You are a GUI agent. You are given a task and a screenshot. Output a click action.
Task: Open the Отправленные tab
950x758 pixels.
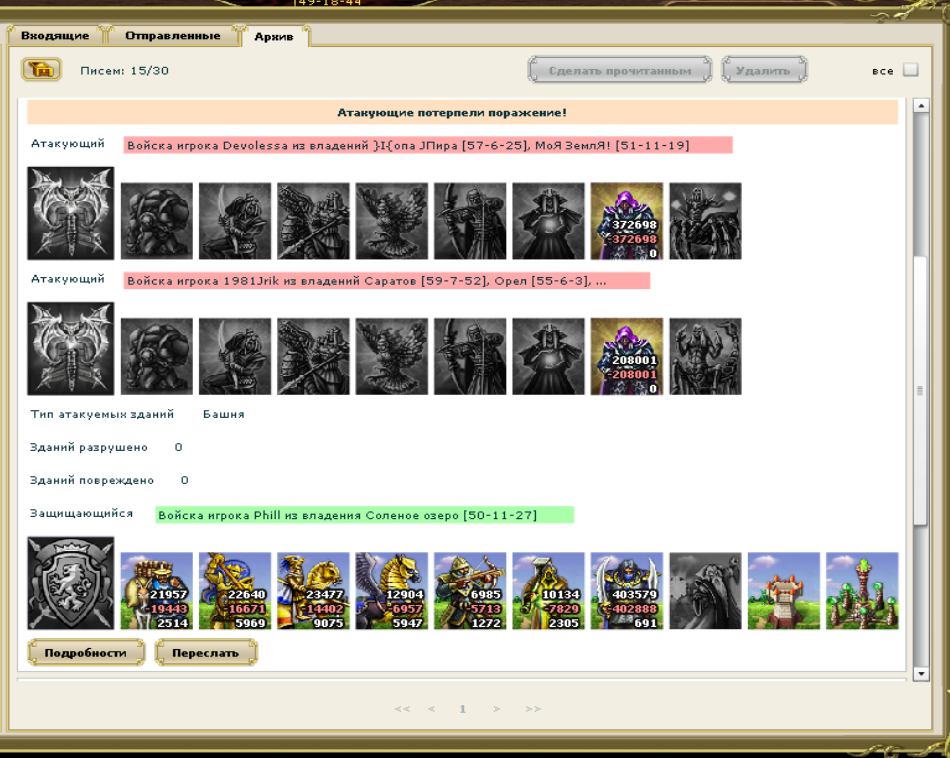[172, 36]
